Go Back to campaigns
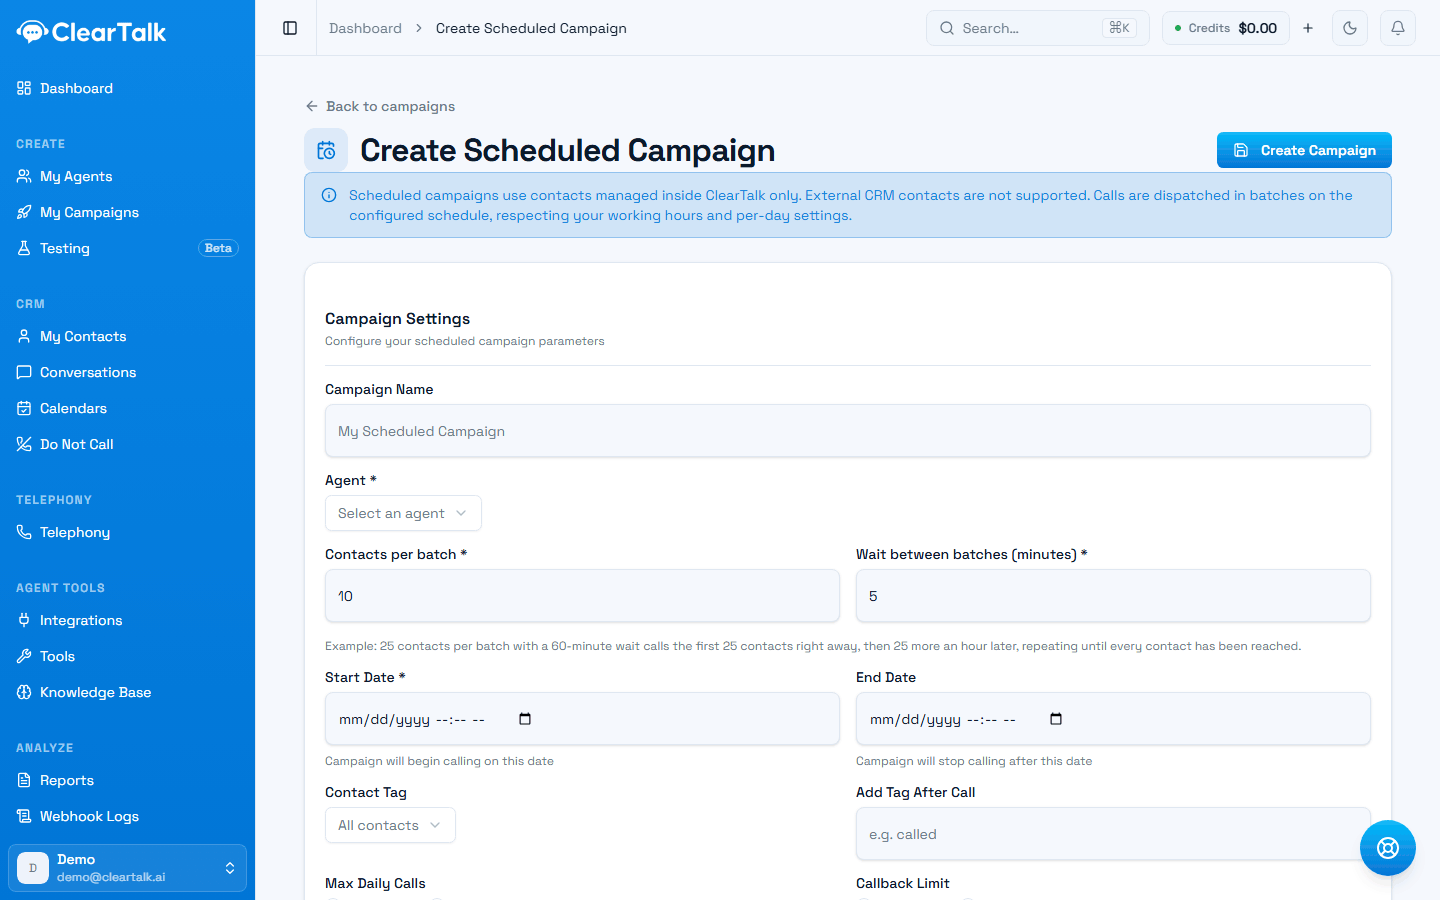 [380, 106]
